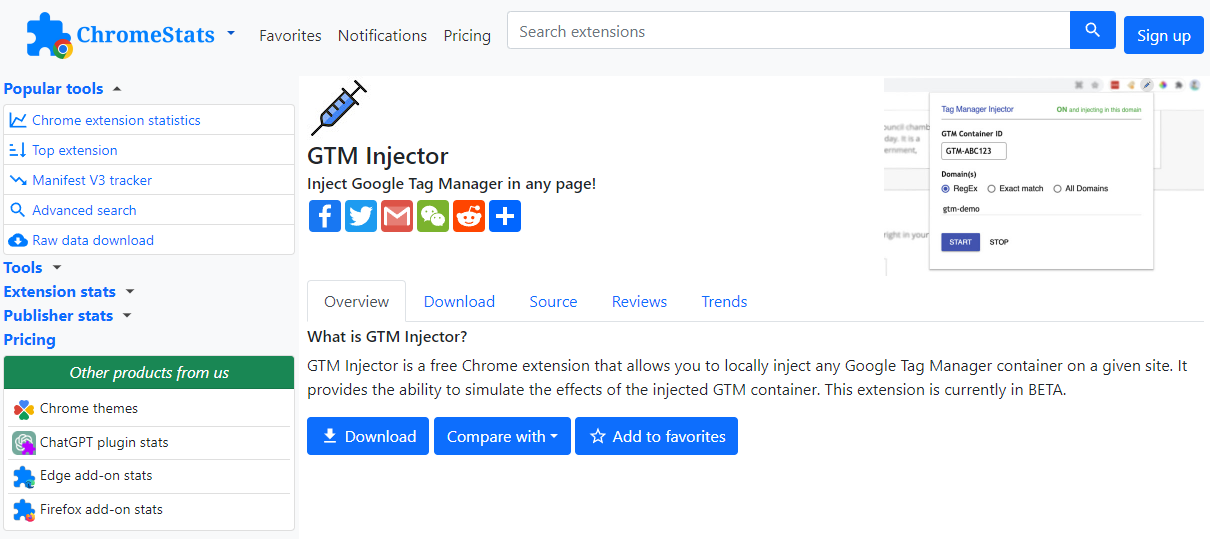Click the Chrome extension statistics chart icon
This screenshot has height=539, width=1210.
(17, 120)
